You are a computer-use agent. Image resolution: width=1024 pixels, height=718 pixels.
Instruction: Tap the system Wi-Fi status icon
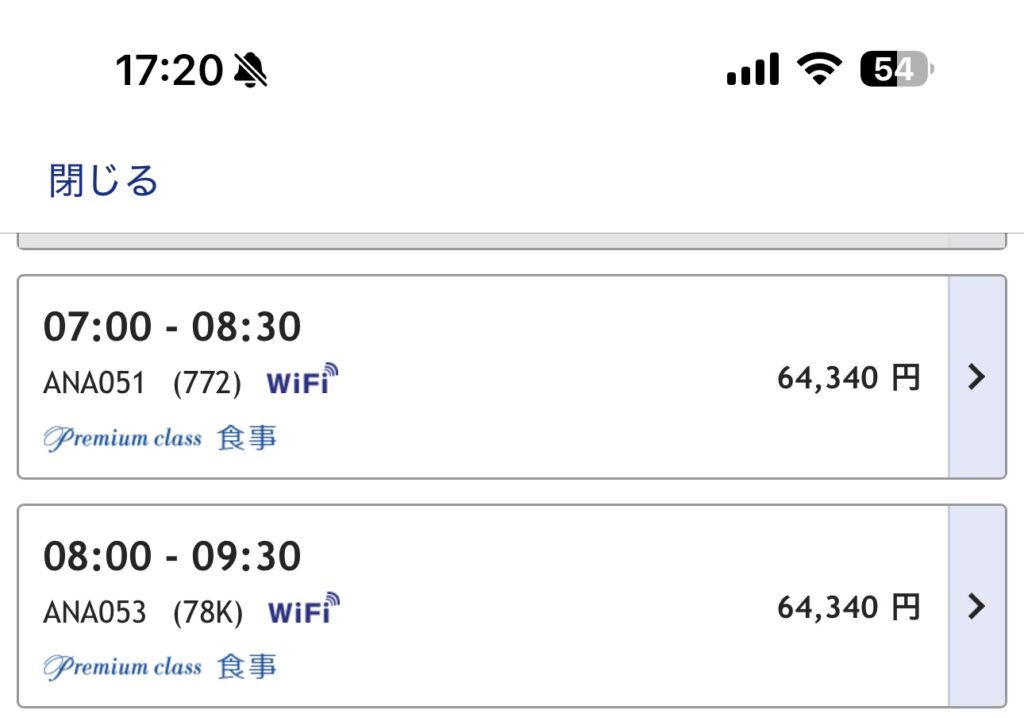pyautogui.click(x=819, y=69)
